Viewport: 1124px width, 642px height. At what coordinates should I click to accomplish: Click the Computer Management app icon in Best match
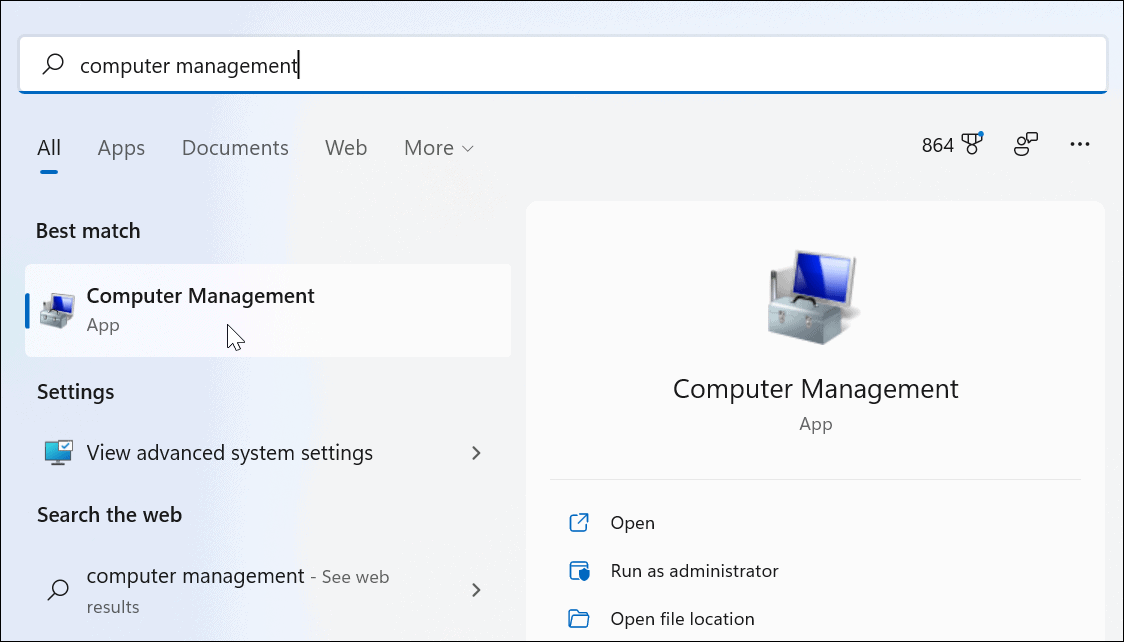(55, 308)
